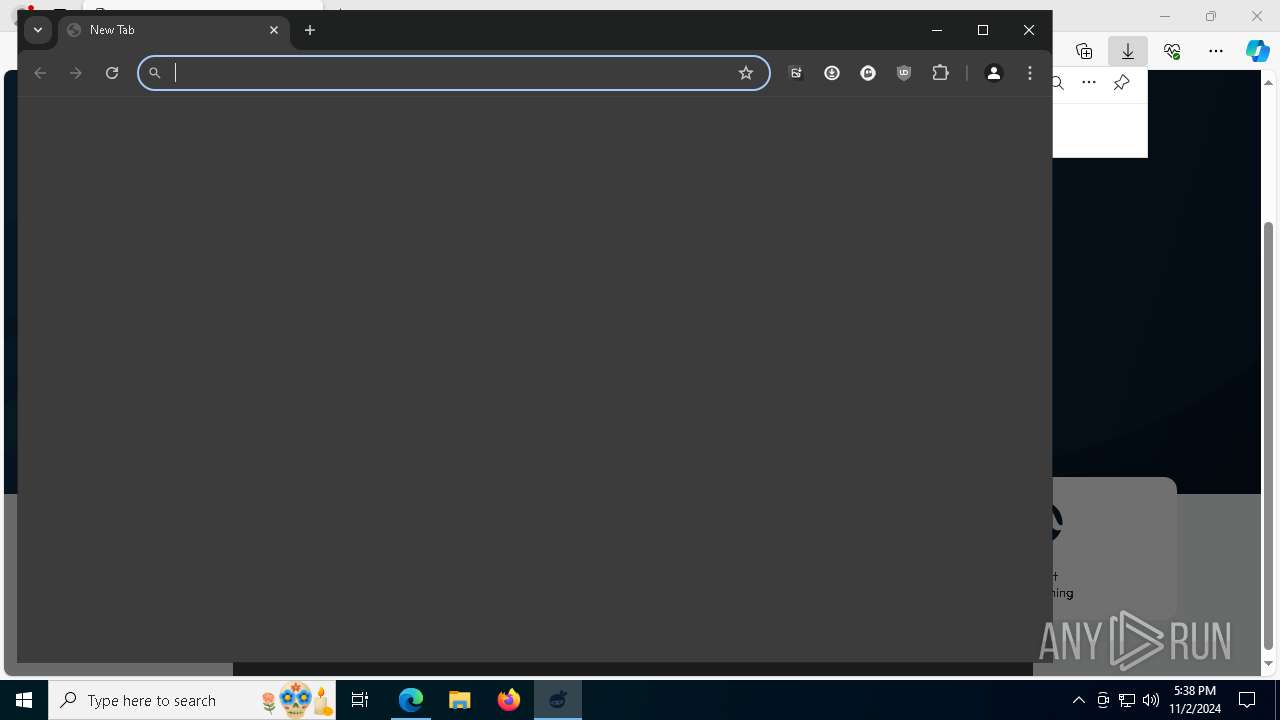
Task: Open the volume tray icon
Action: click(1151, 700)
